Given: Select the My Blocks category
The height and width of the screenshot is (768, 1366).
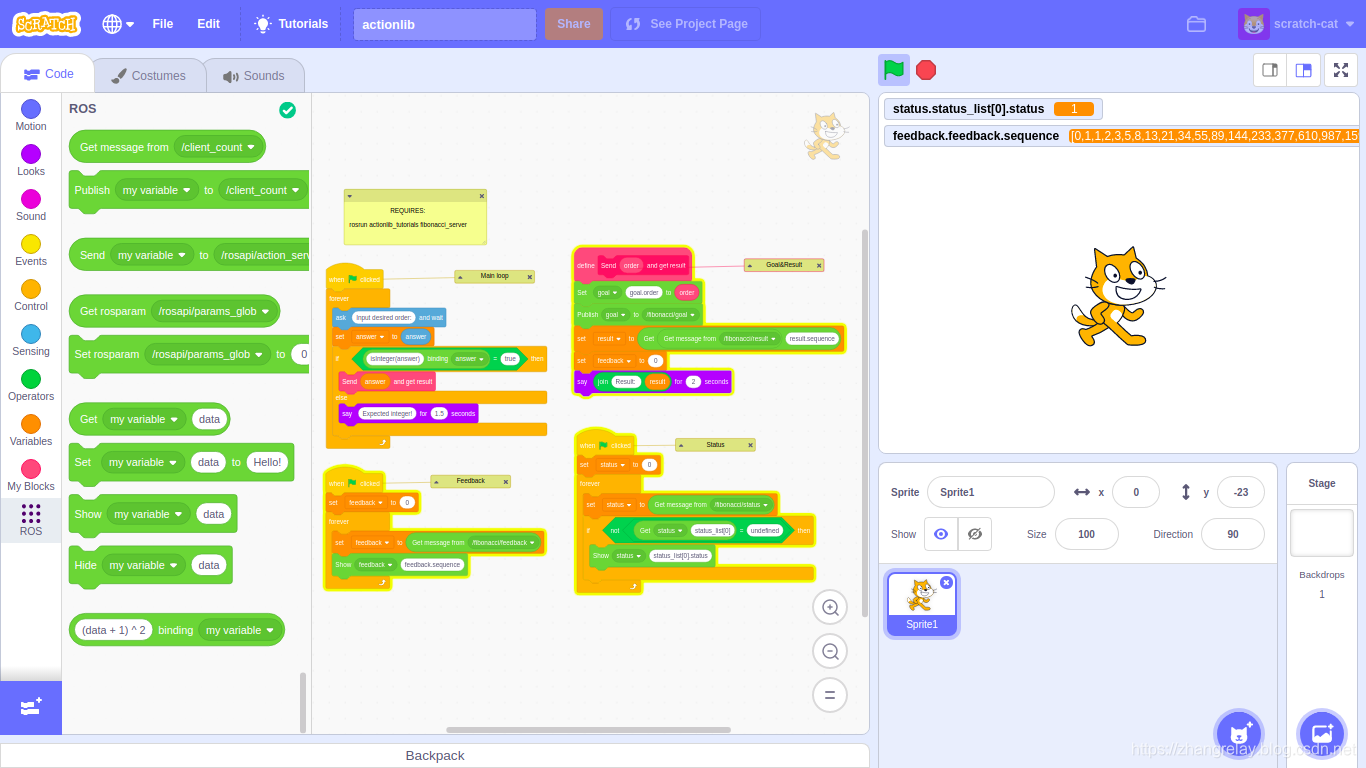Looking at the screenshot, I should click(x=31, y=476).
